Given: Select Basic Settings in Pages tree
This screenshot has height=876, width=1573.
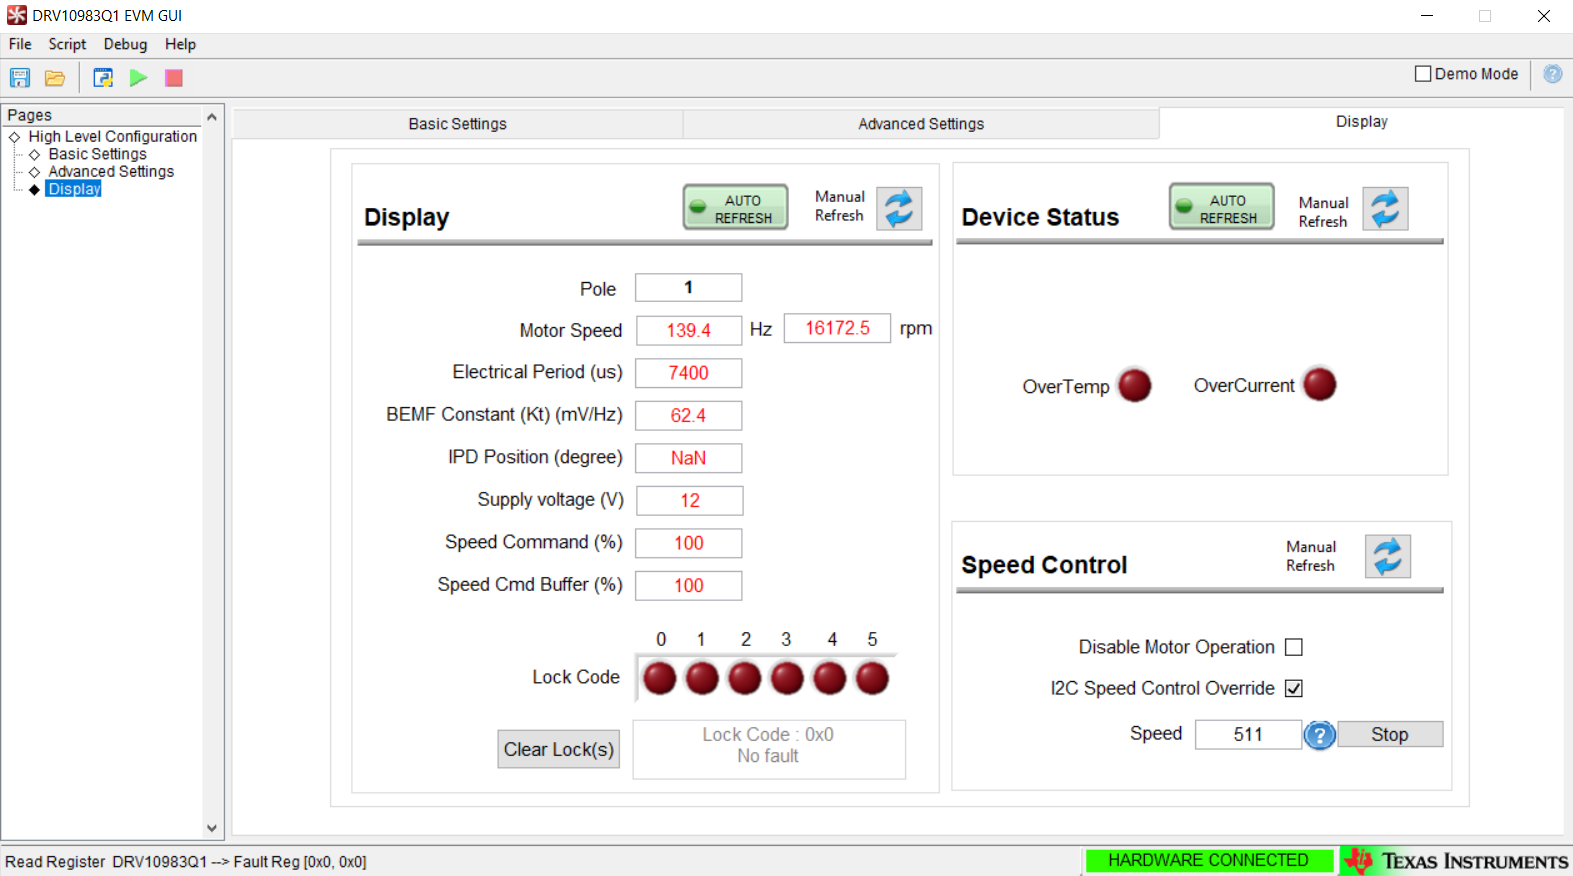Looking at the screenshot, I should tap(97, 154).
